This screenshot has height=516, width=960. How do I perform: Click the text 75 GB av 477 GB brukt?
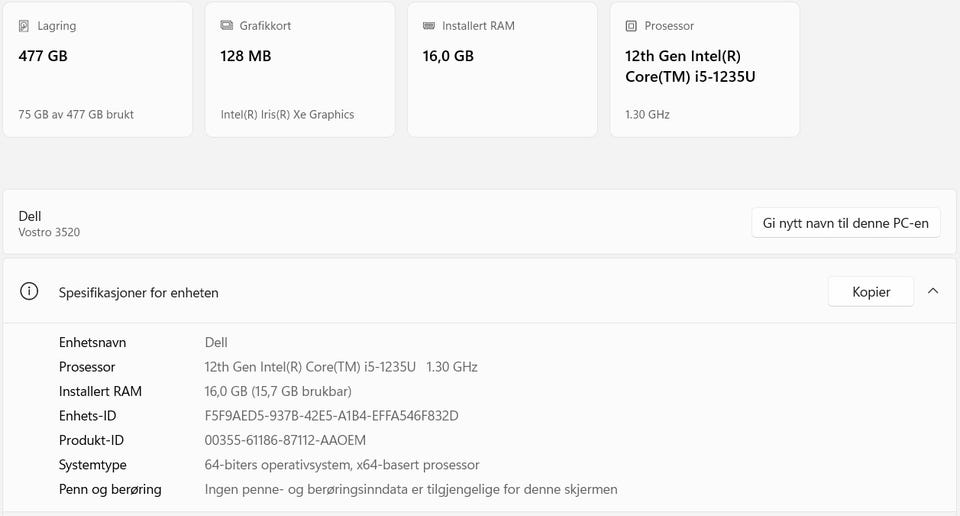point(76,114)
